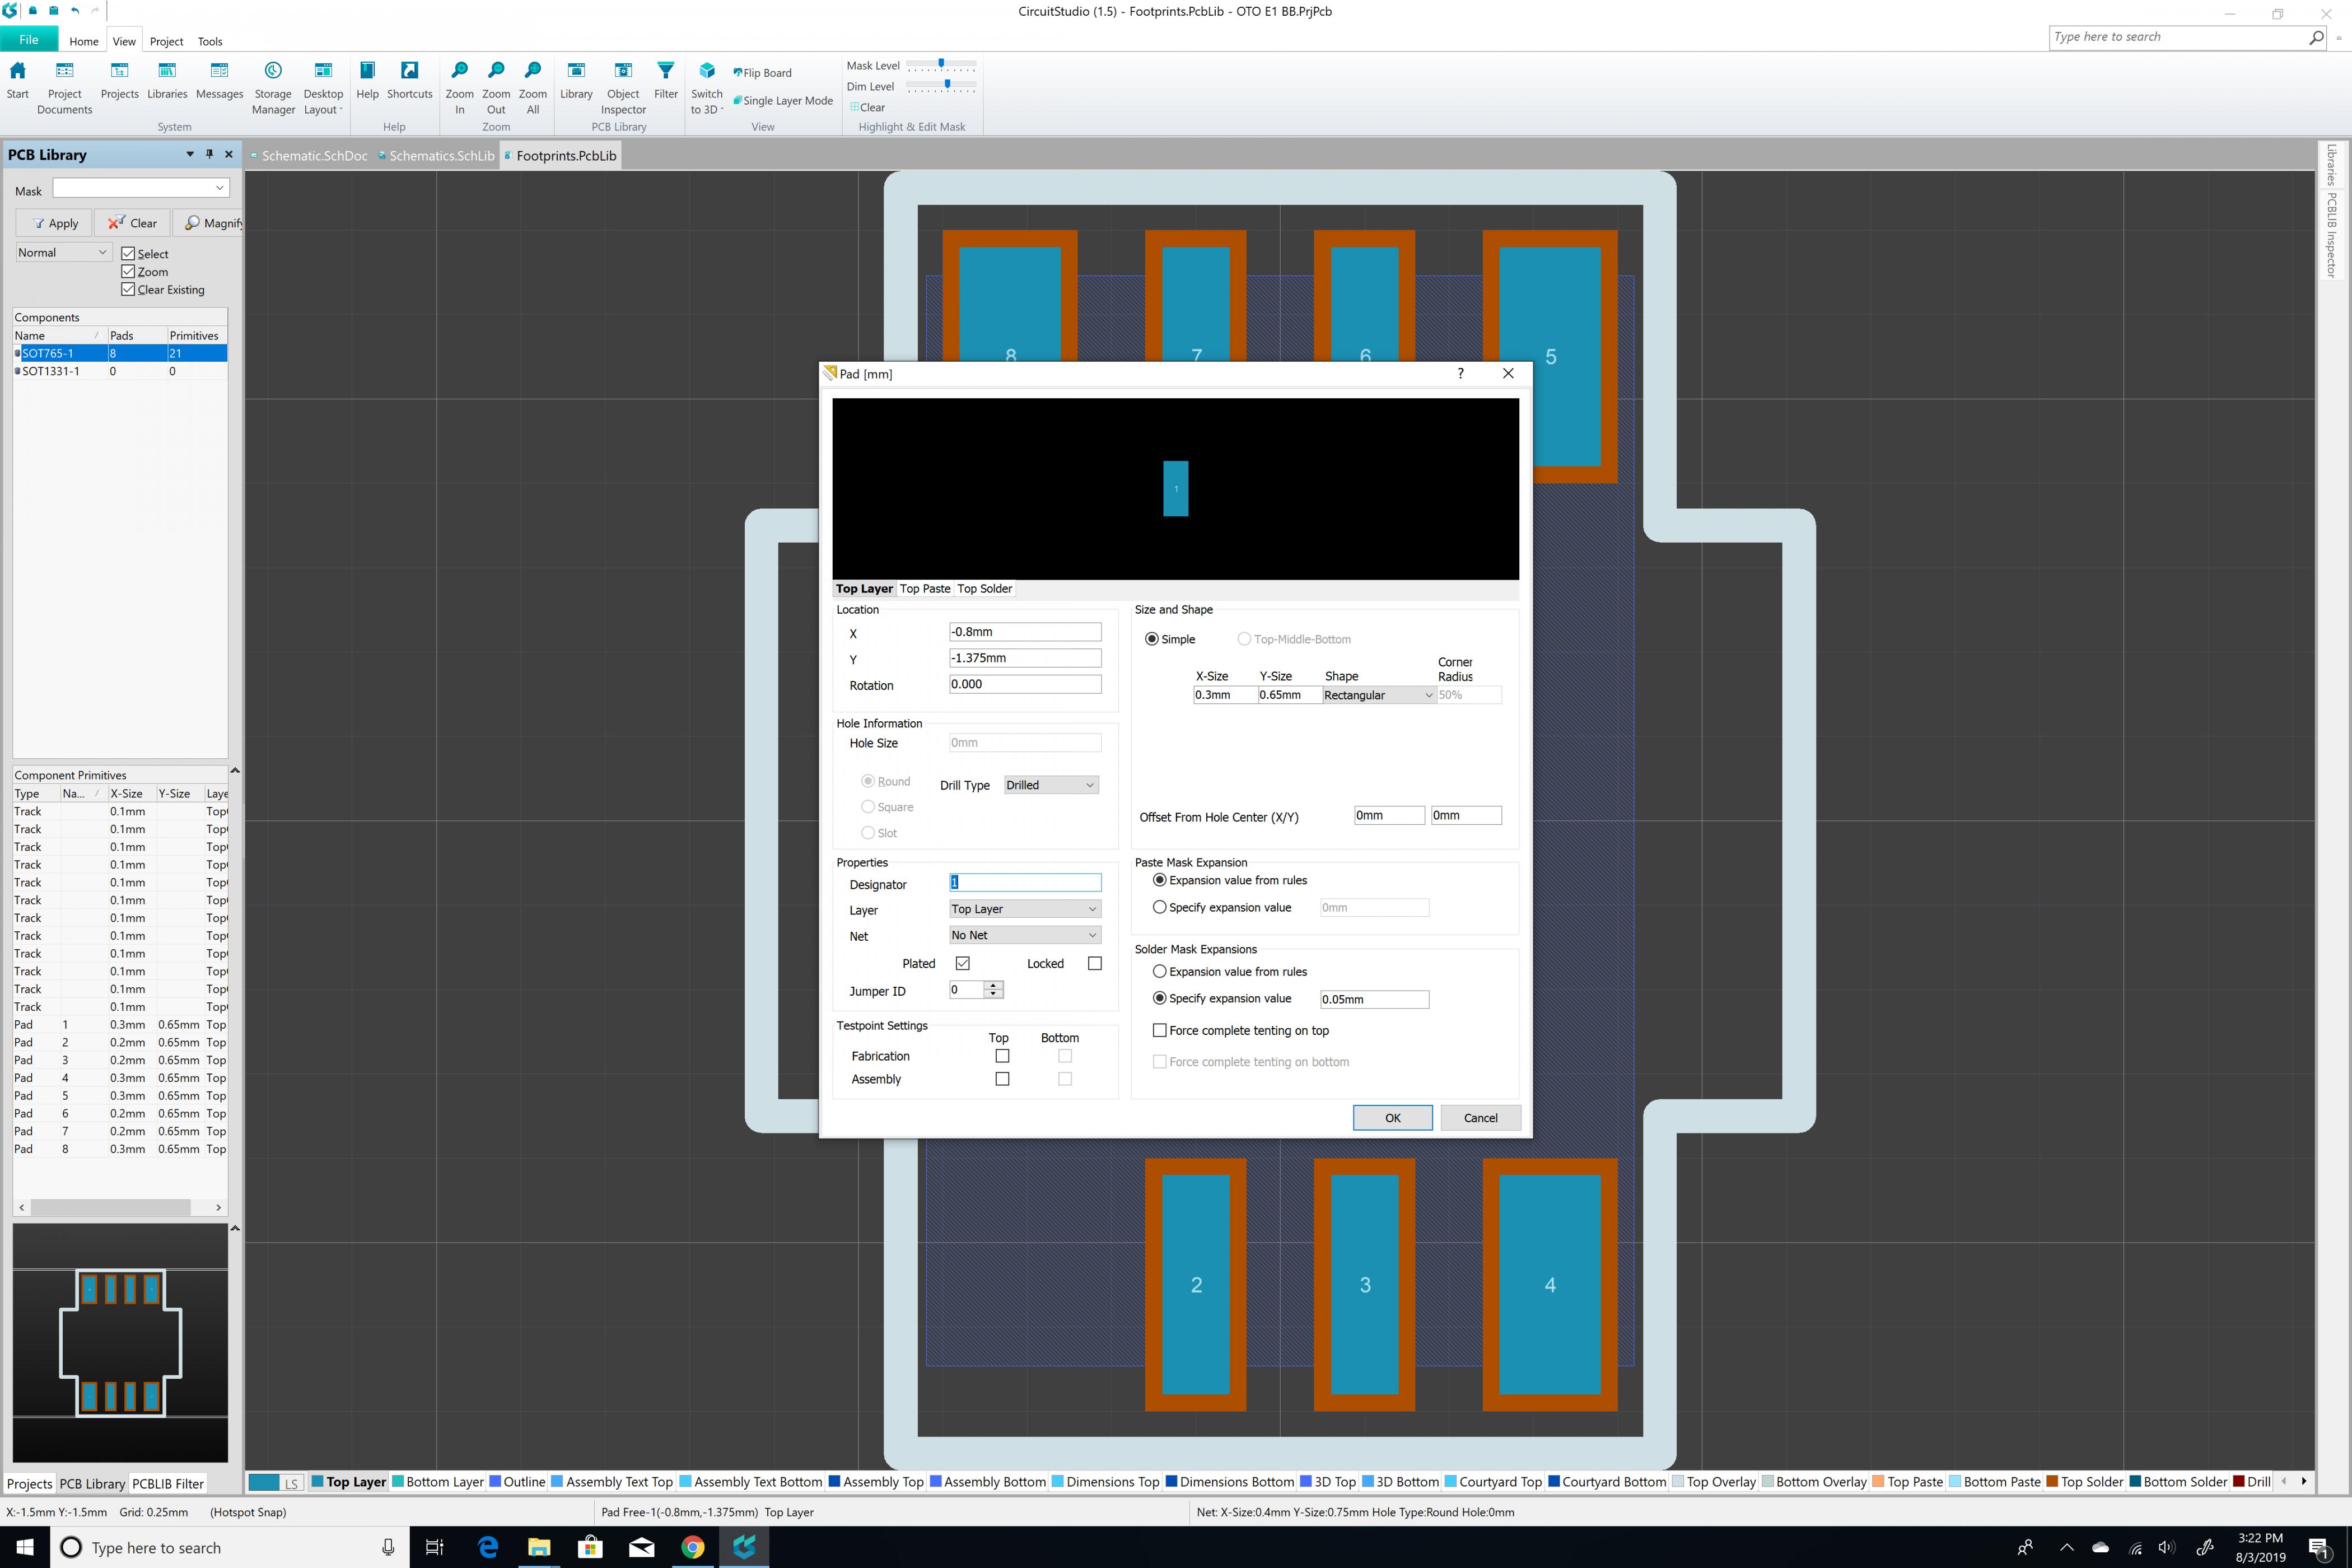This screenshot has width=2352, height=1568.
Task: Open the File menu
Action: (x=29, y=40)
